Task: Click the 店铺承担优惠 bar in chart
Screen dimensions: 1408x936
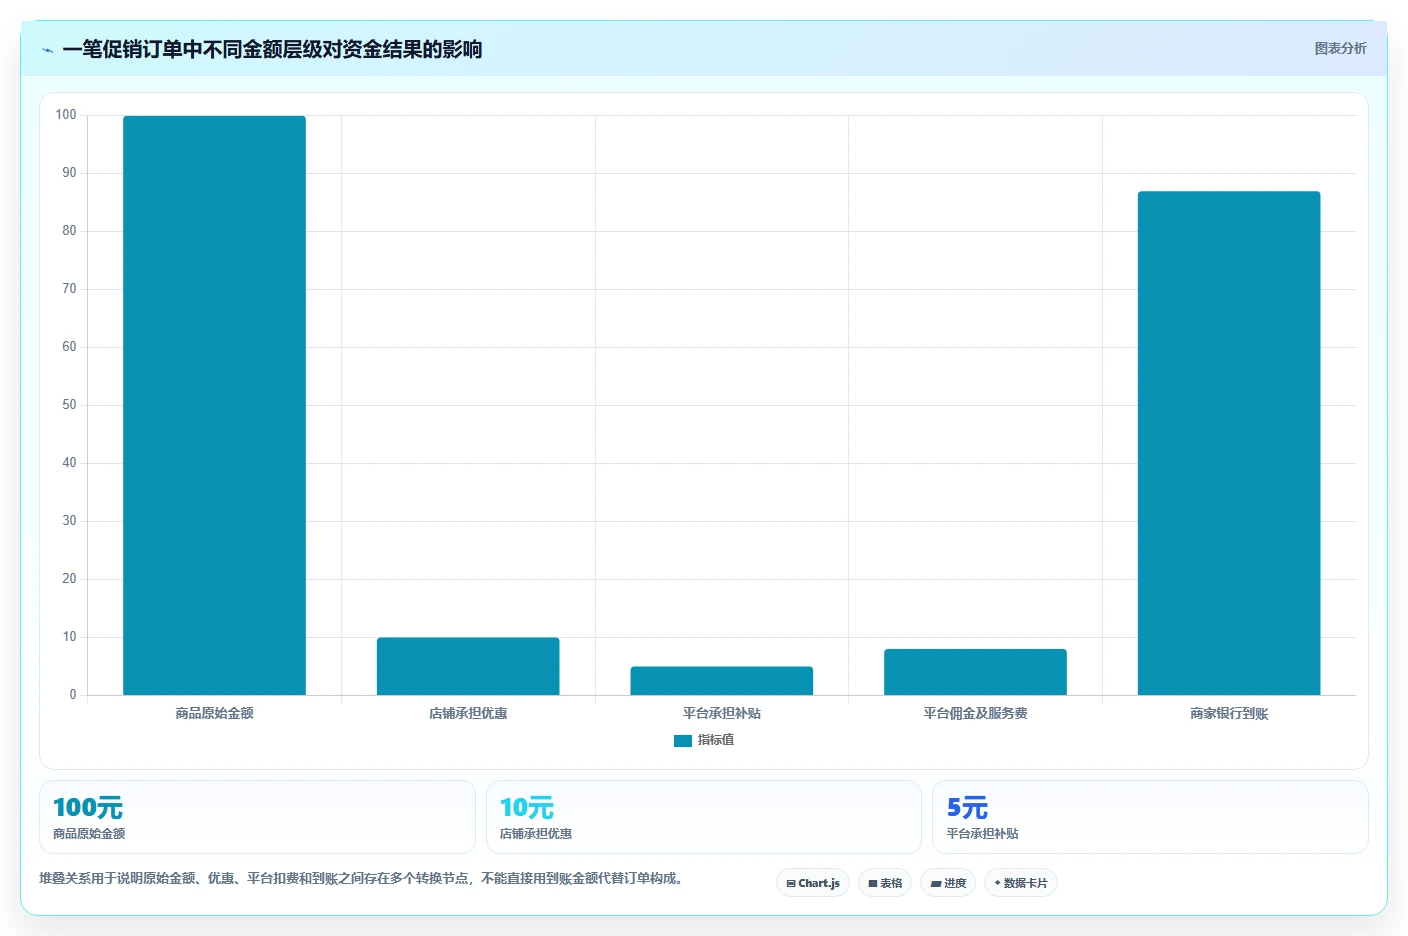Action: click(x=468, y=666)
